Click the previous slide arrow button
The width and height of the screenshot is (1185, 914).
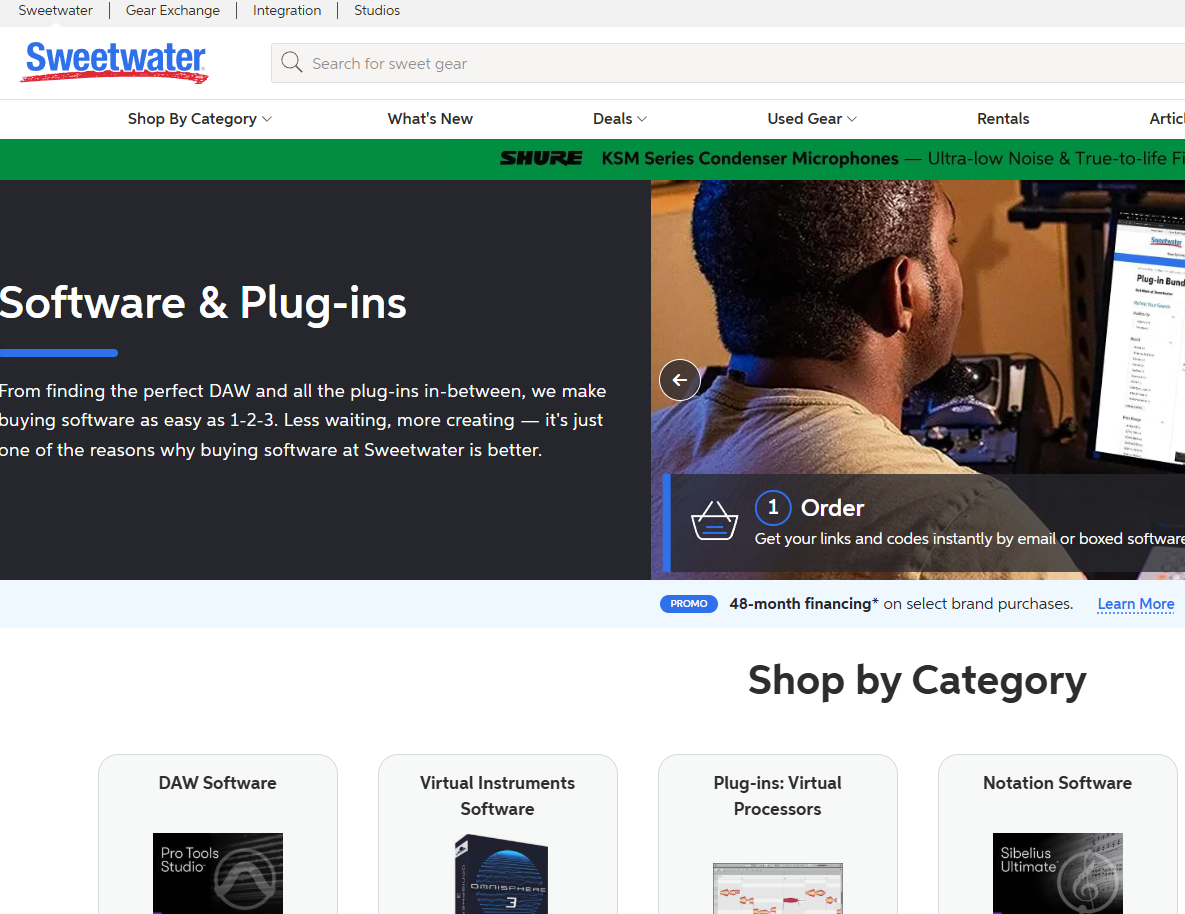[x=680, y=380]
